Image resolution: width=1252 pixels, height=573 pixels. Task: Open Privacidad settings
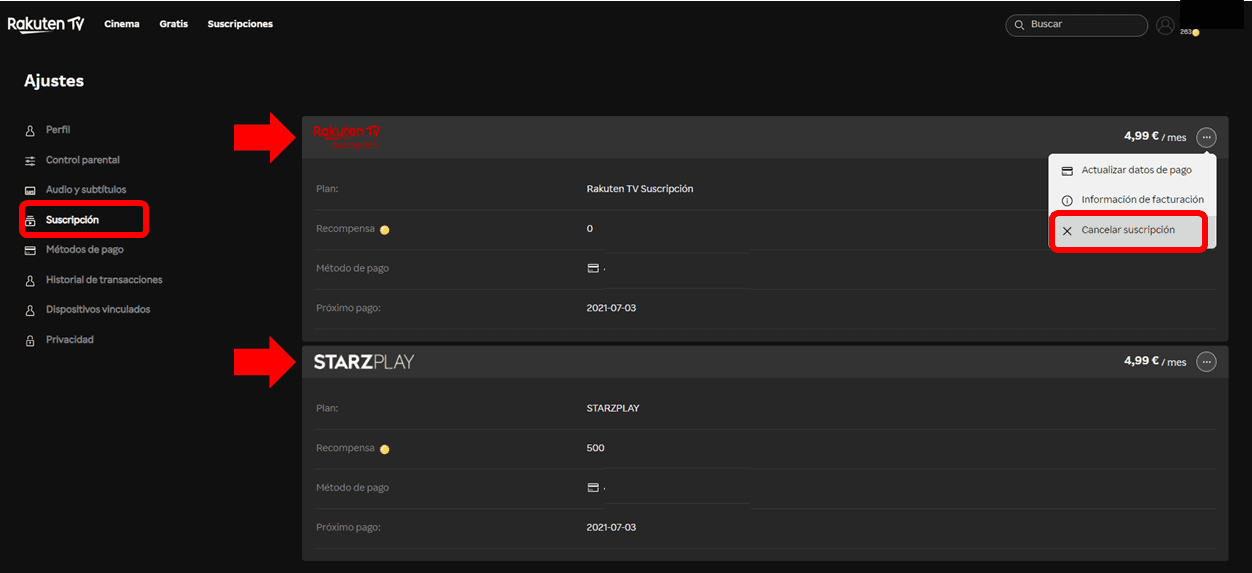click(70, 340)
